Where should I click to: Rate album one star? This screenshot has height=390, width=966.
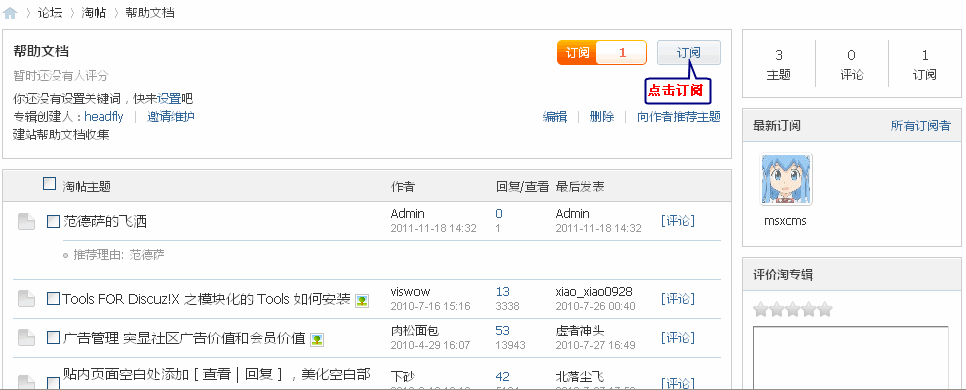761,309
